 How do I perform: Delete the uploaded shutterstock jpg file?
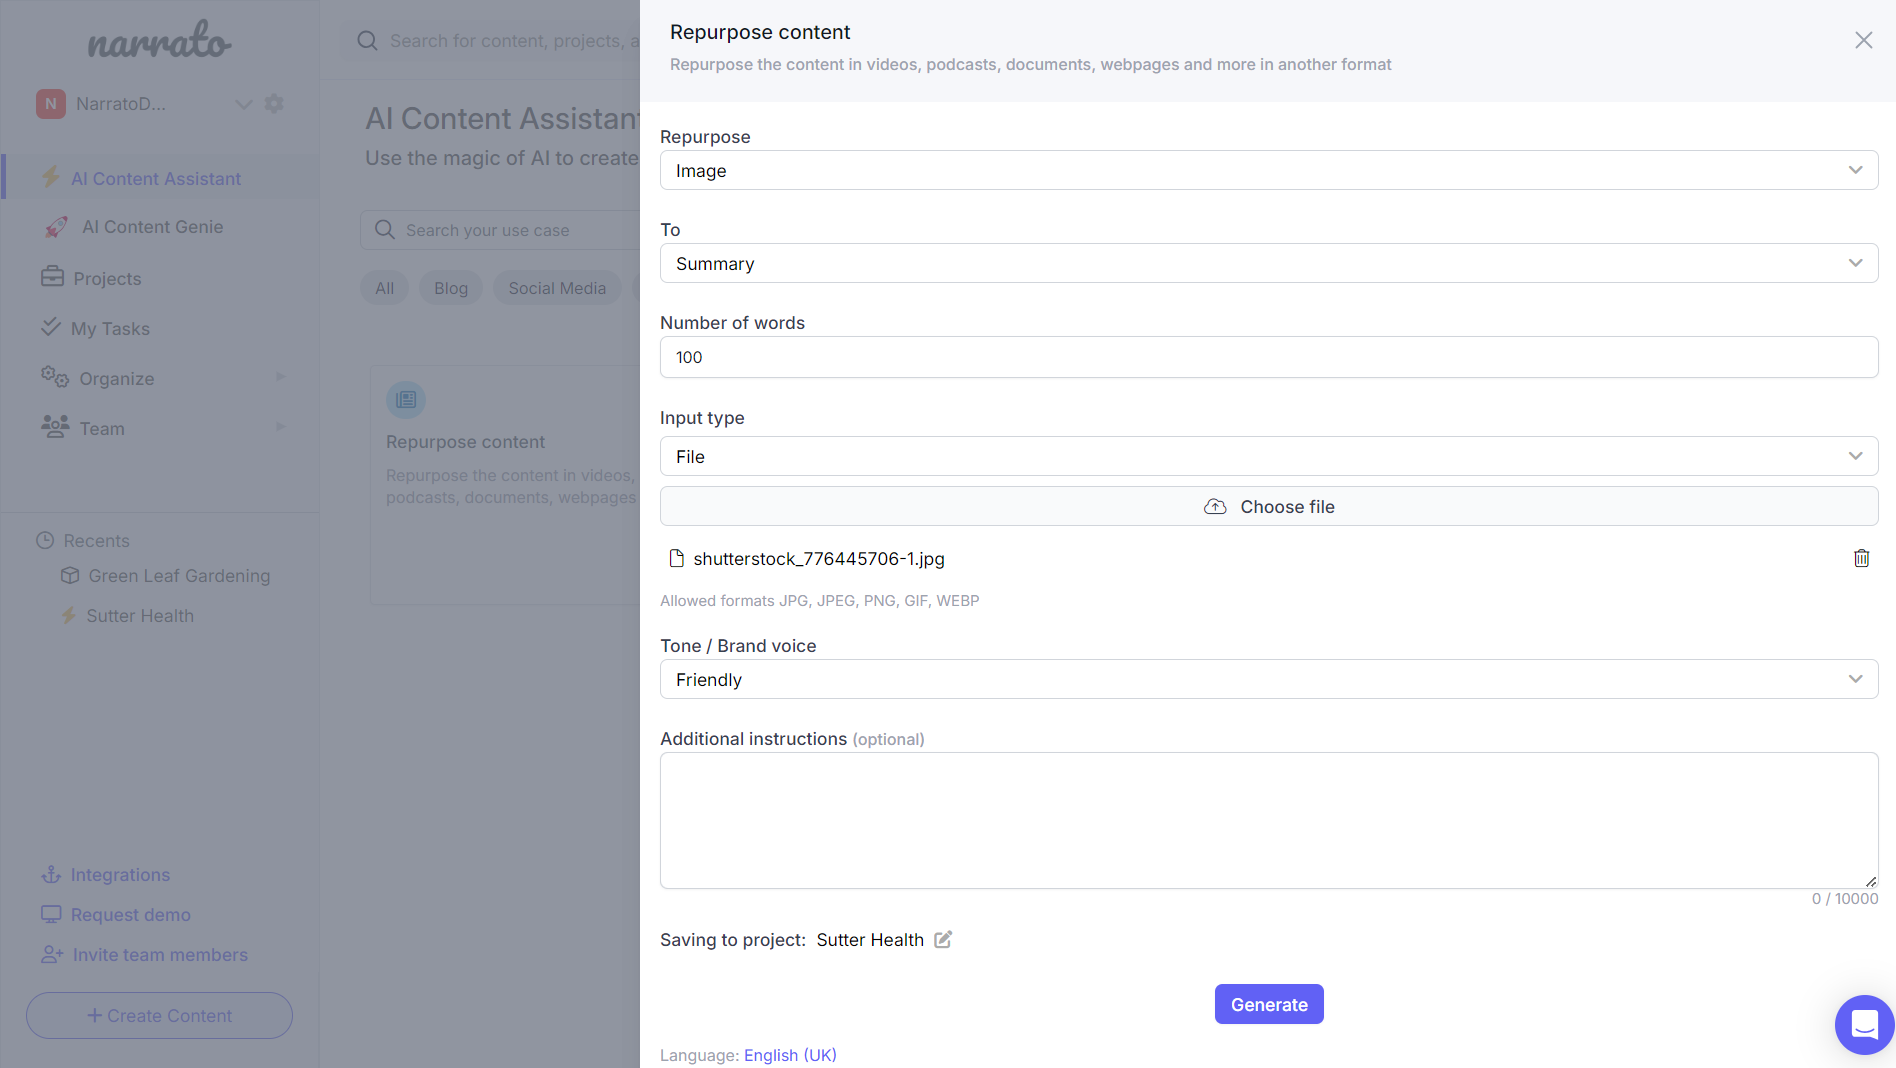pyautogui.click(x=1861, y=558)
